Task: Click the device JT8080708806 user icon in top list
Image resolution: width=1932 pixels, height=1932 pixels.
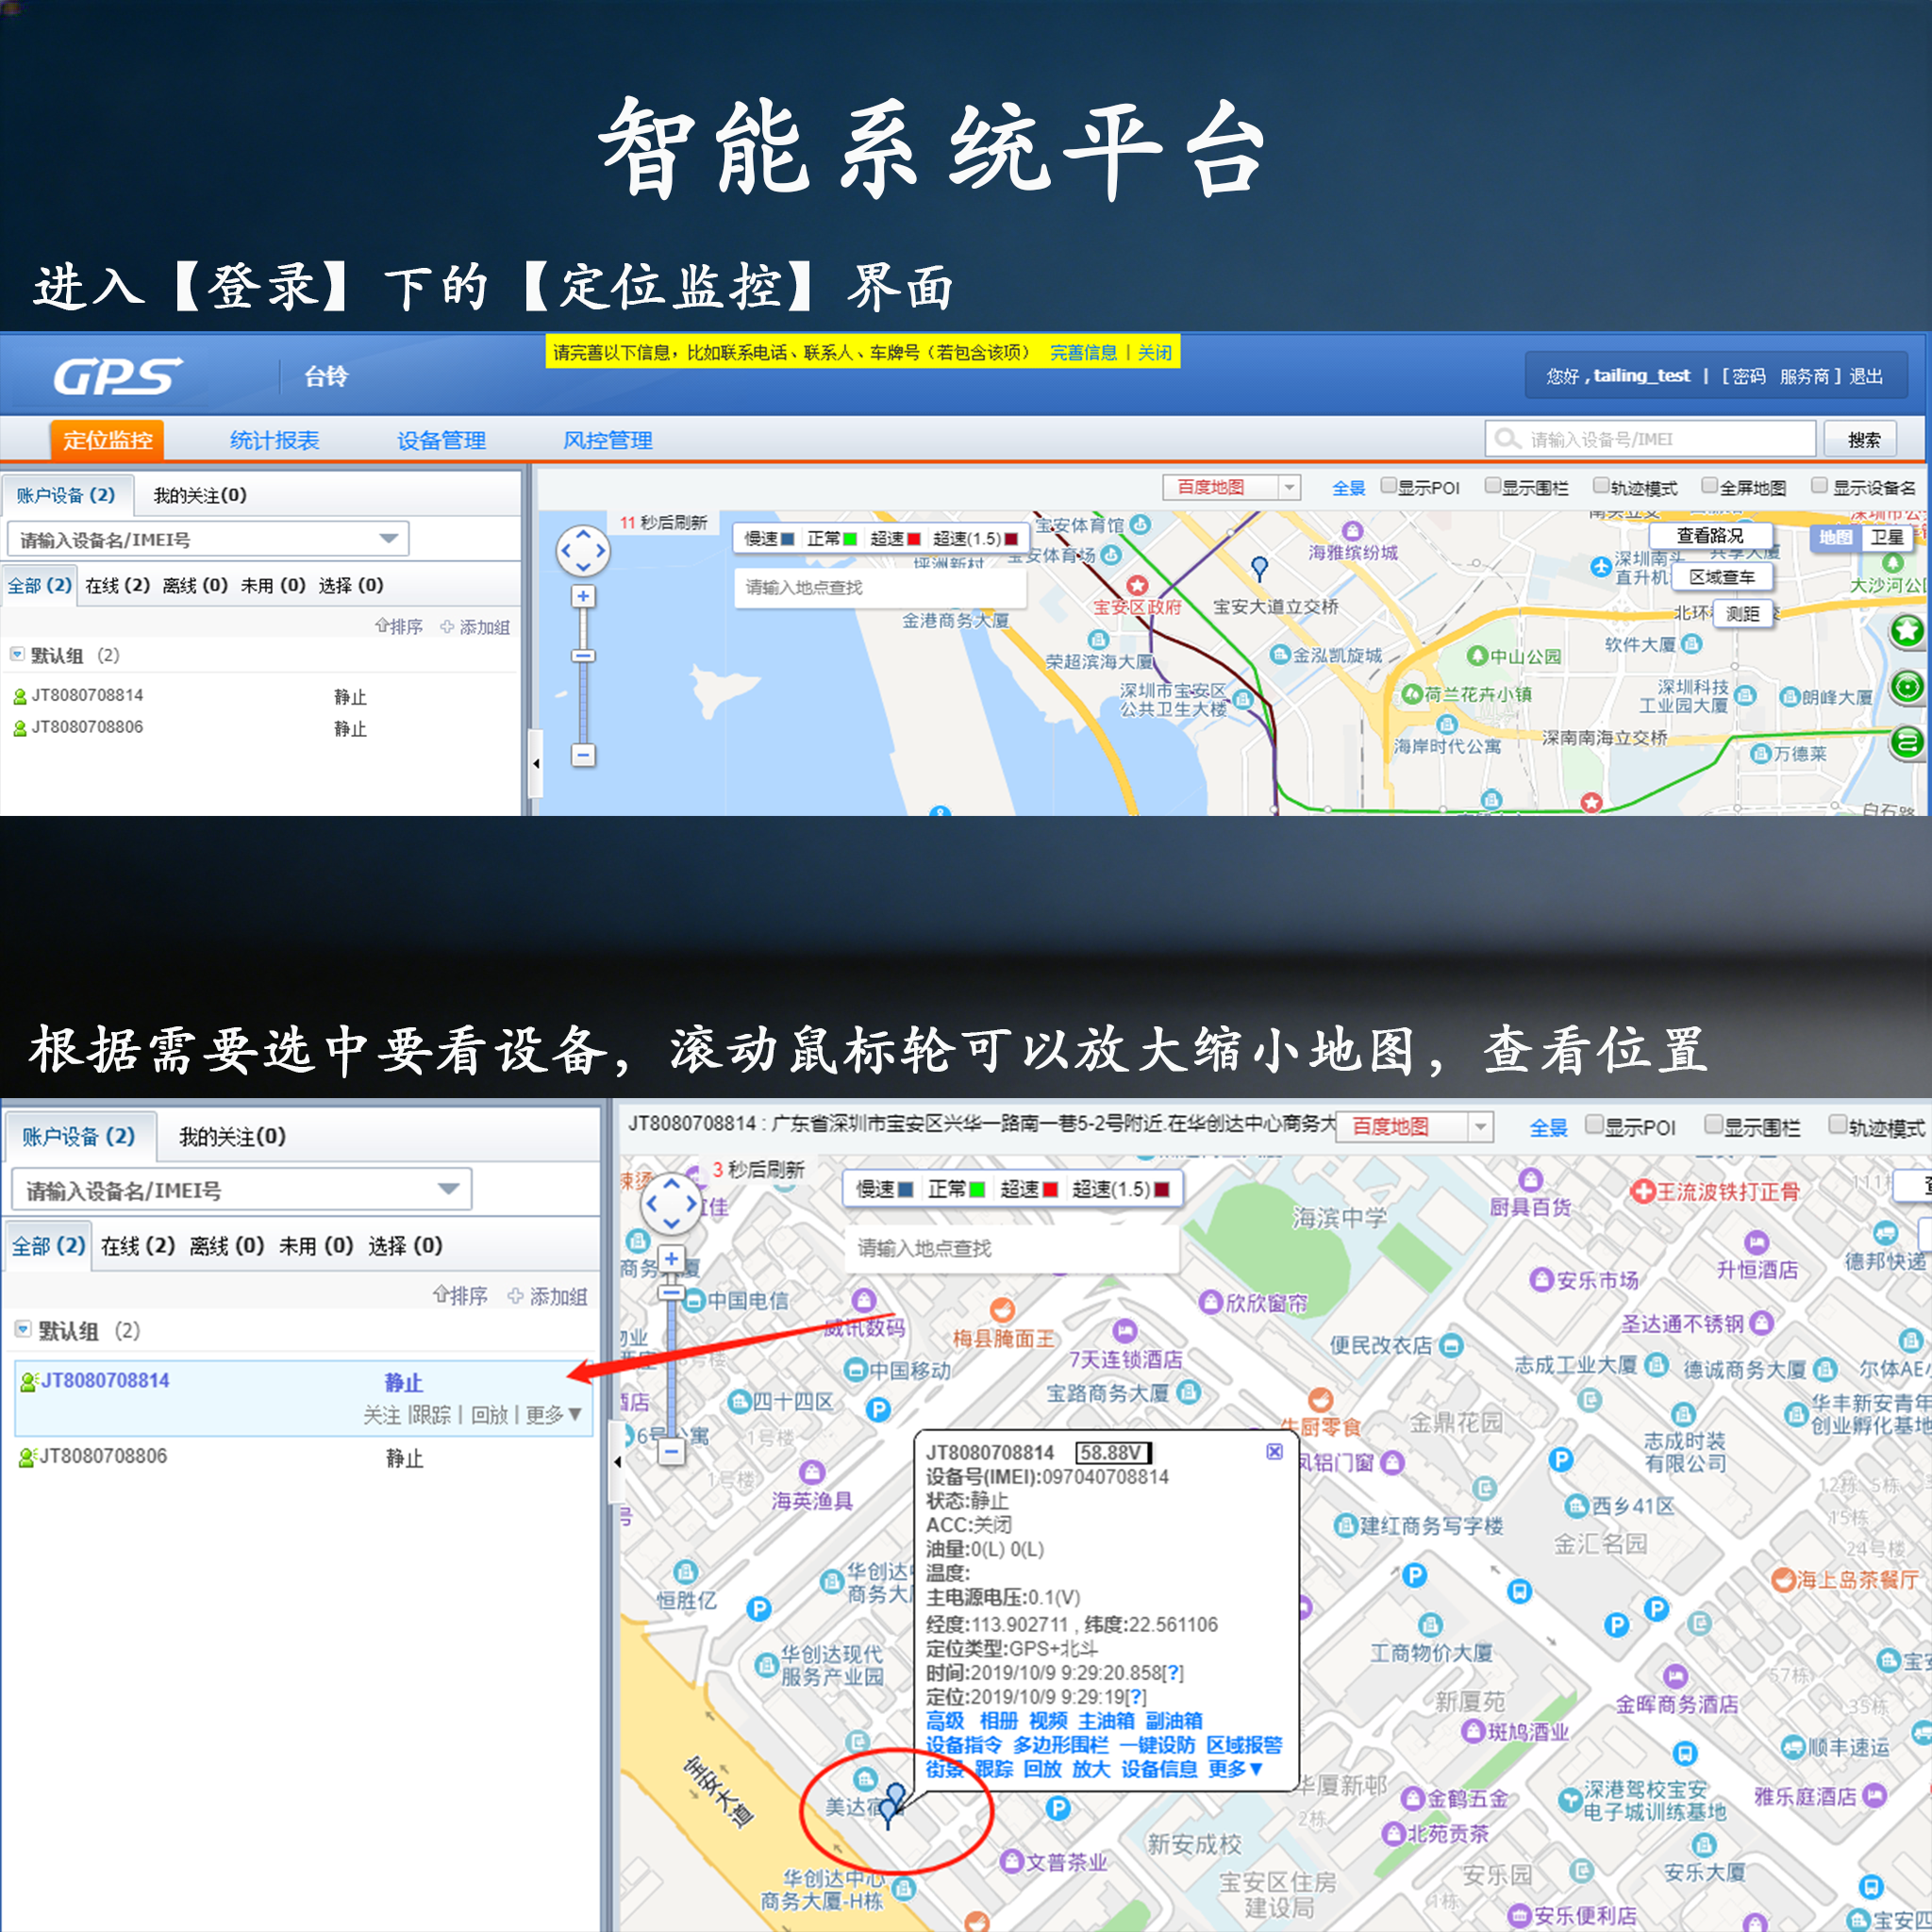Action: [x=19, y=728]
